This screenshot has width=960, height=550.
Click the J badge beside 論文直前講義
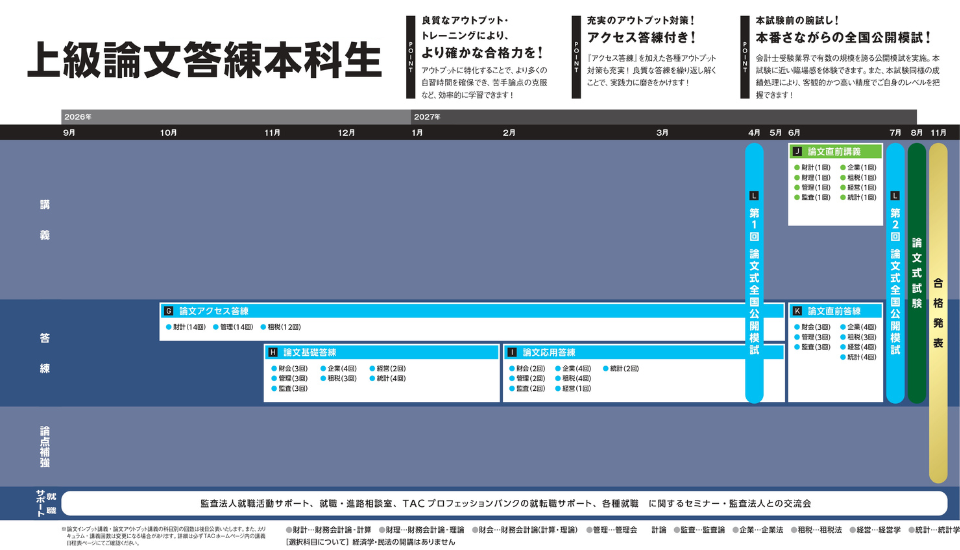pyautogui.click(x=797, y=151)
